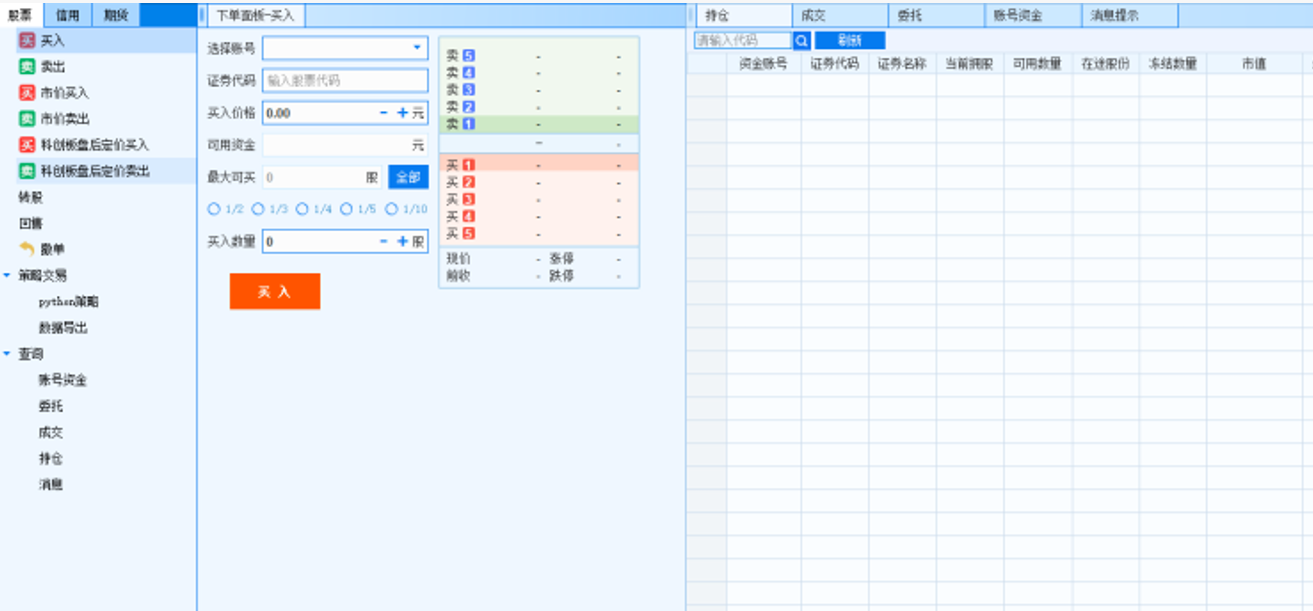Click the plus icon in 买入价格 field

402,113
